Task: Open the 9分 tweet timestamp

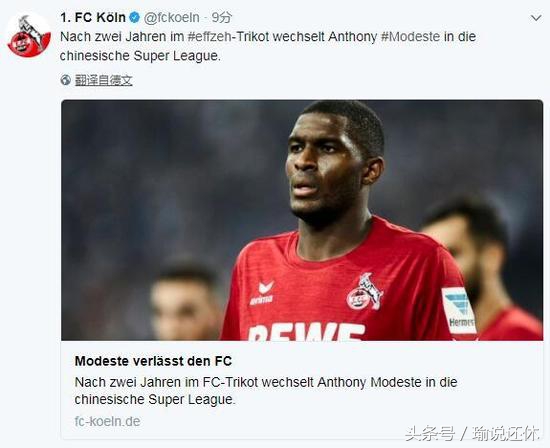Action: [222, 17]
